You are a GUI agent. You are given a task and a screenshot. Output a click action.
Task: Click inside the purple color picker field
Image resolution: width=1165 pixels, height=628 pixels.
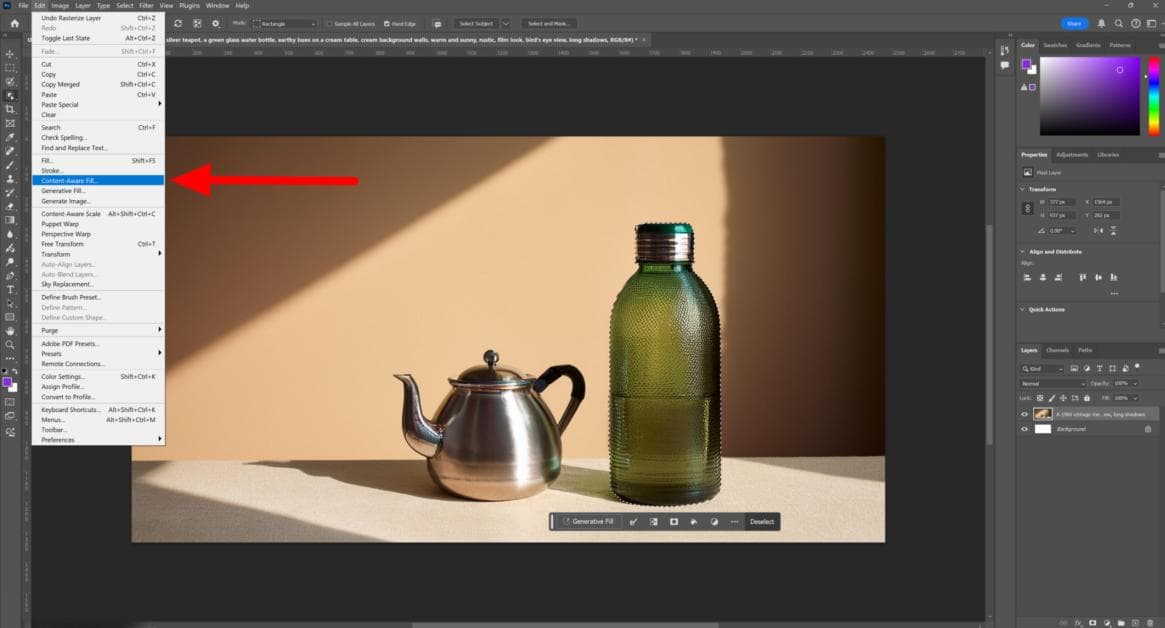tap(1089, 97)
